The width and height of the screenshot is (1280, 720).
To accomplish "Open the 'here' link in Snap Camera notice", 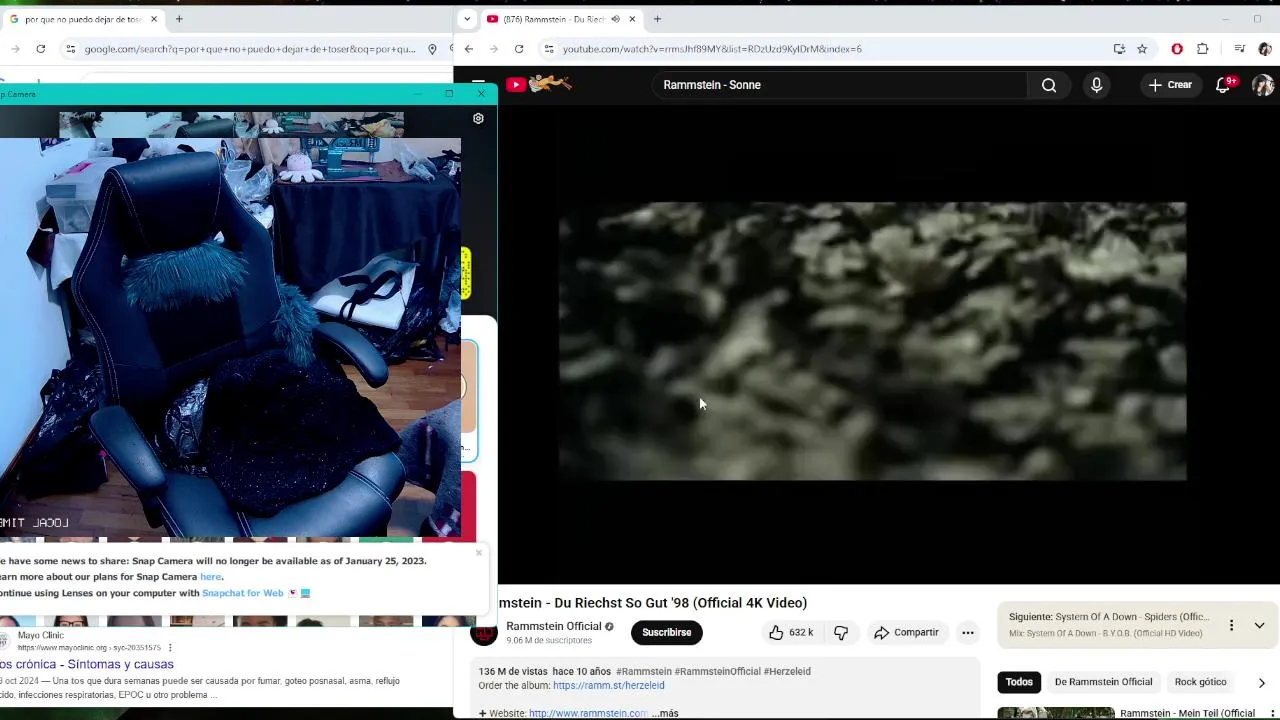I will click(x=210, y=577).
